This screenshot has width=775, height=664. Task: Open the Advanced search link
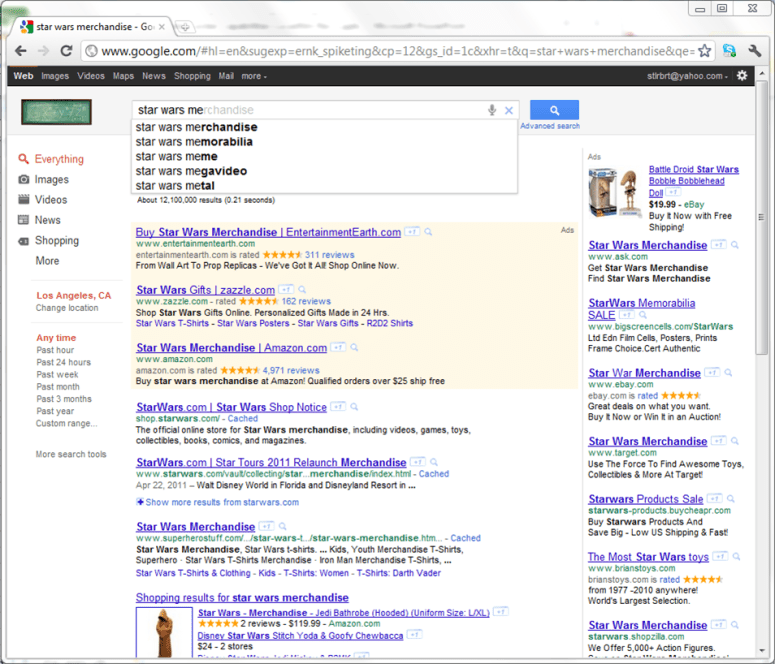click(x=549, y=127)
